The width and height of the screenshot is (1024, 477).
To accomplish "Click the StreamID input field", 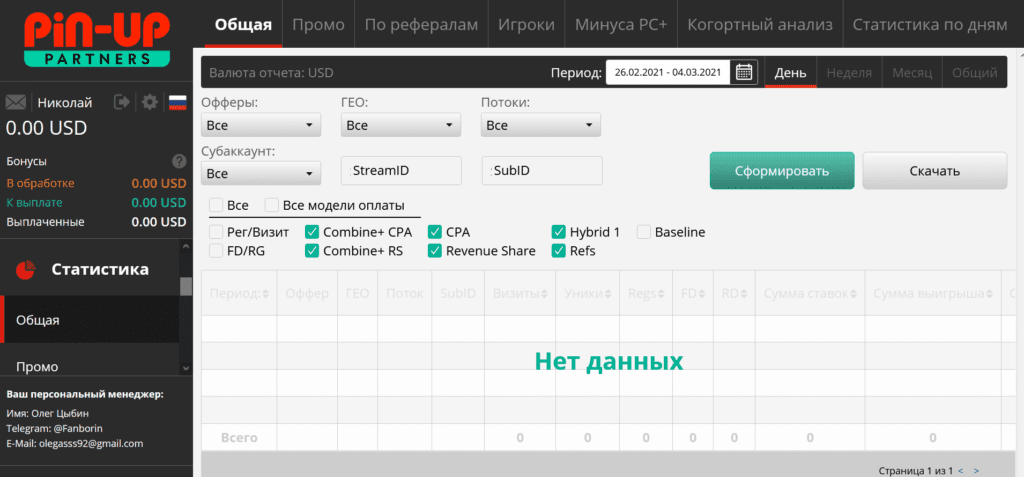I will tap(401, 171).
